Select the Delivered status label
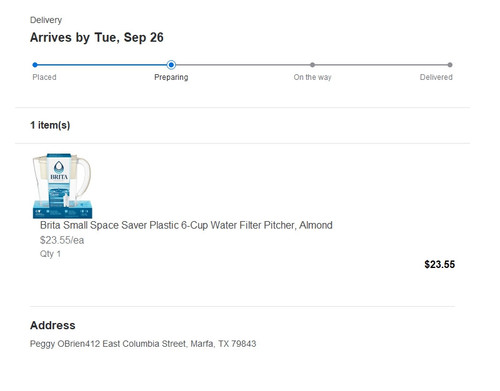 pyautogui.click(x=436, y=77)
